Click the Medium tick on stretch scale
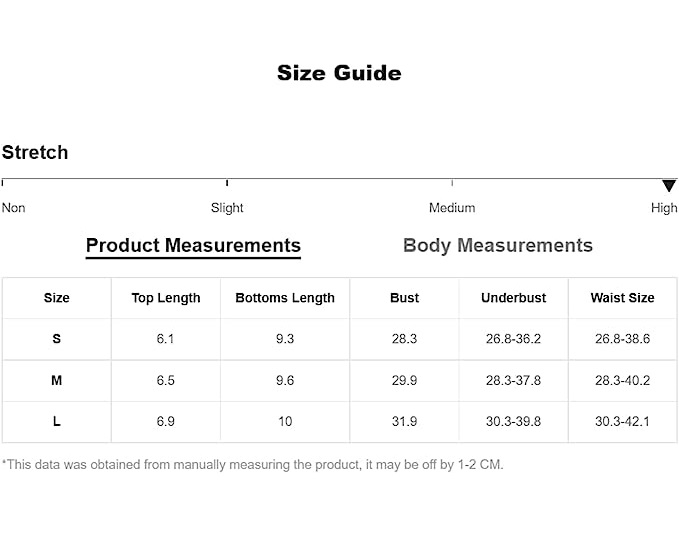Screen dimensions: 679x537 (x=452, y=183)
